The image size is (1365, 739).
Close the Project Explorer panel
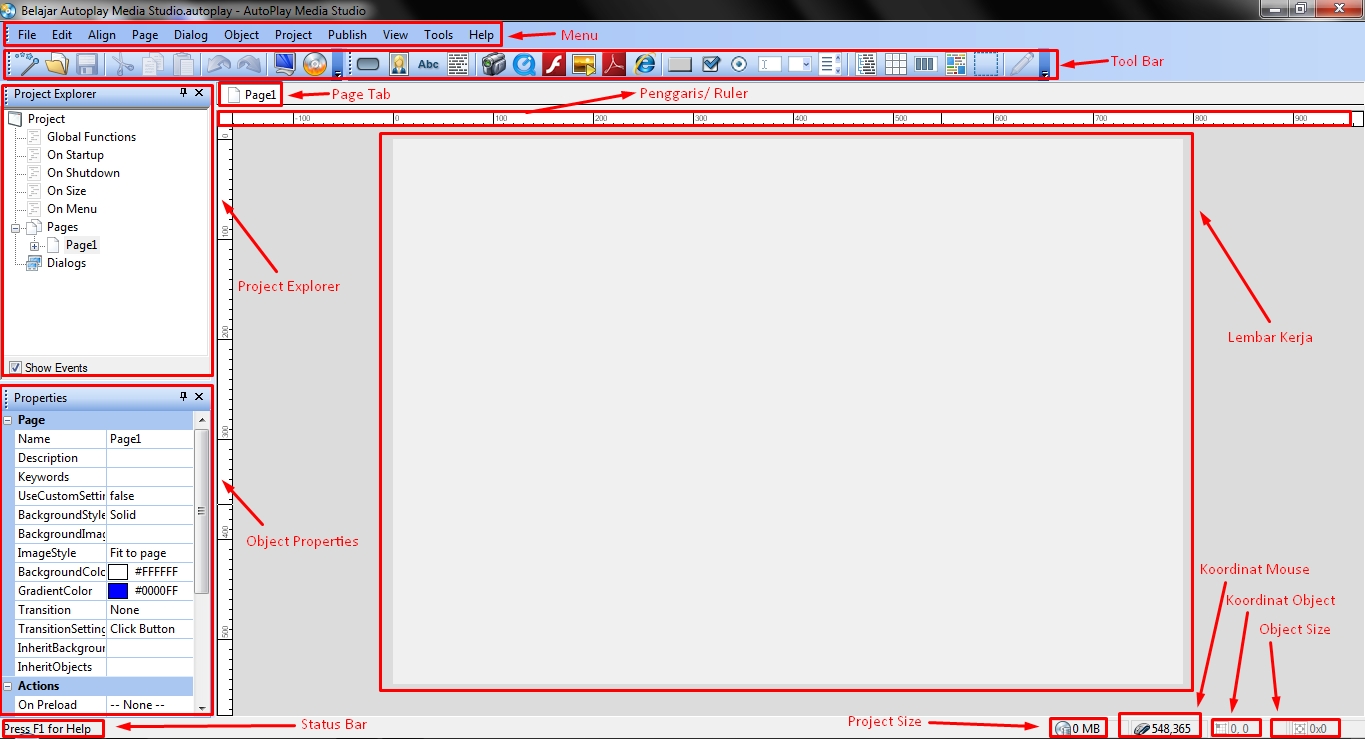199,93
